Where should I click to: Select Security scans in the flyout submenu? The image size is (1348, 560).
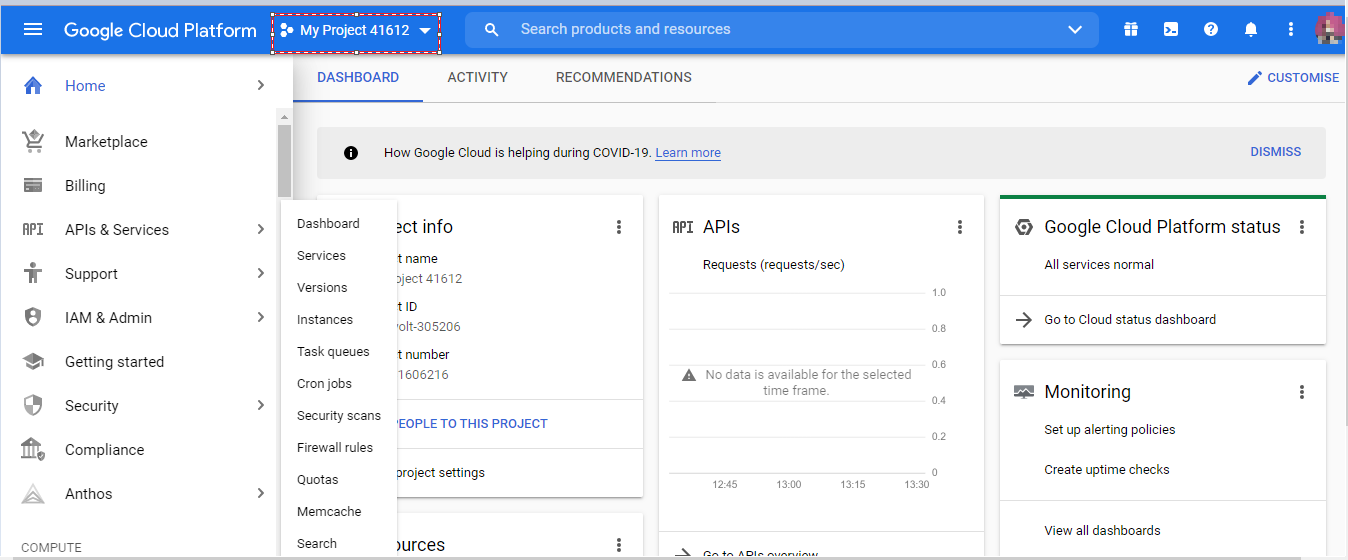pyautogui.click(x=339, y=416)
